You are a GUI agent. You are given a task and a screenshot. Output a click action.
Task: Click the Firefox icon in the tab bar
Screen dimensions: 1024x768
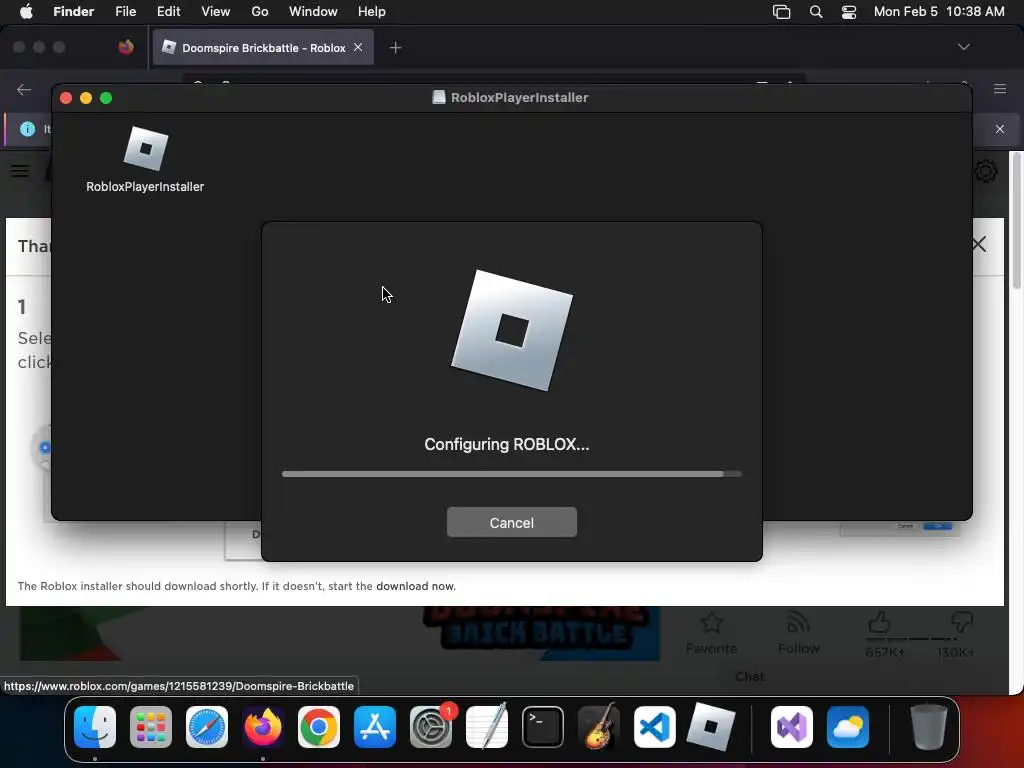click(126, 47)
